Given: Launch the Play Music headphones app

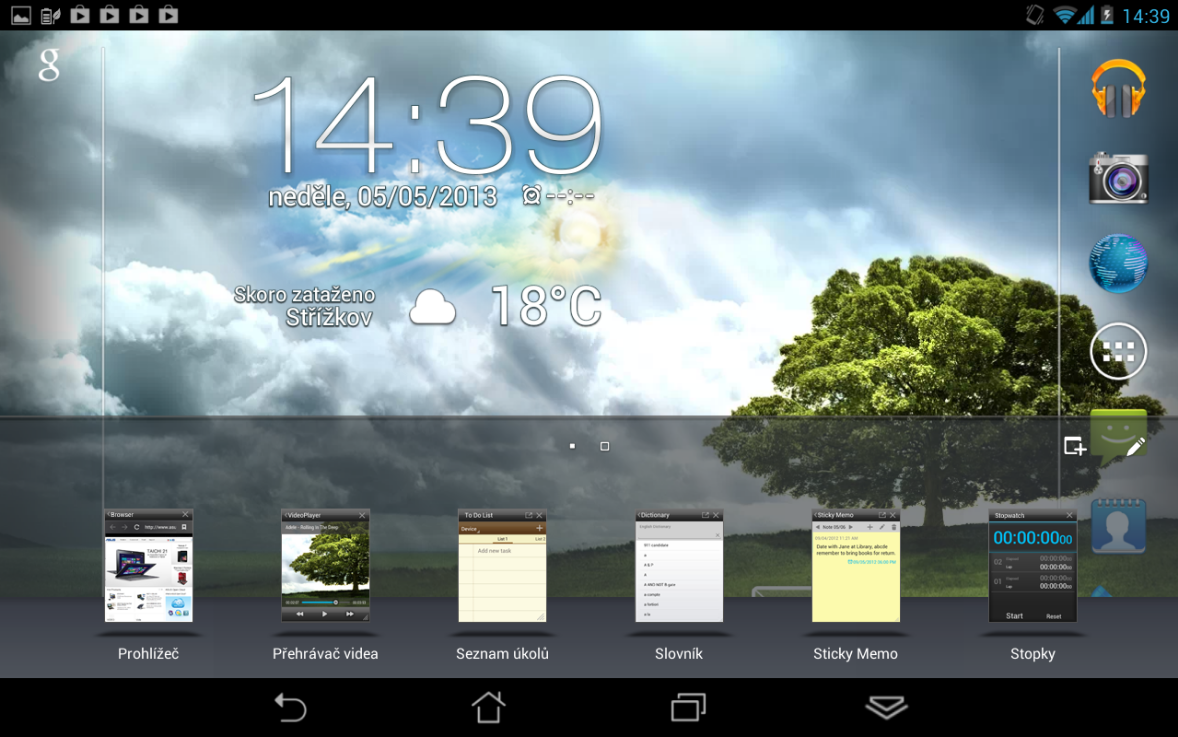Looking at the screenshot, I should click(x=1118, y=89).
